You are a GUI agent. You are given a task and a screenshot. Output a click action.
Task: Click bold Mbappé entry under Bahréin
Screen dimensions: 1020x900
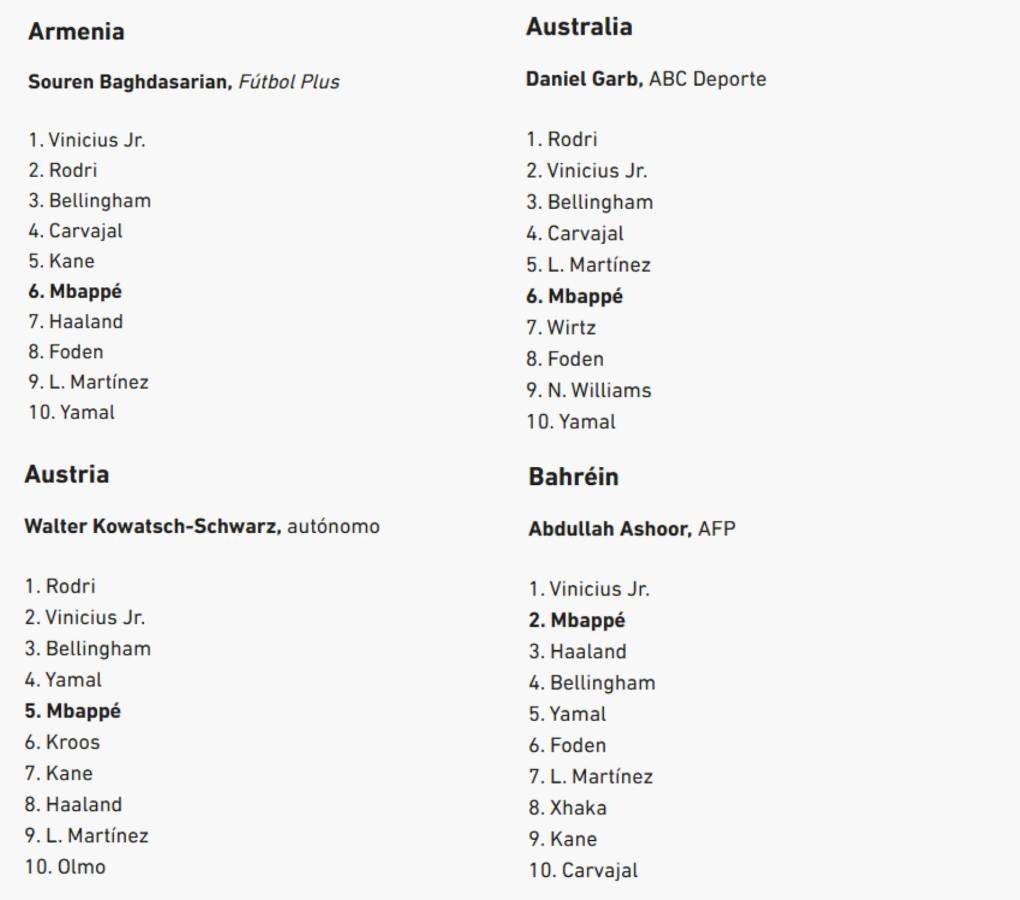(588, 620)
